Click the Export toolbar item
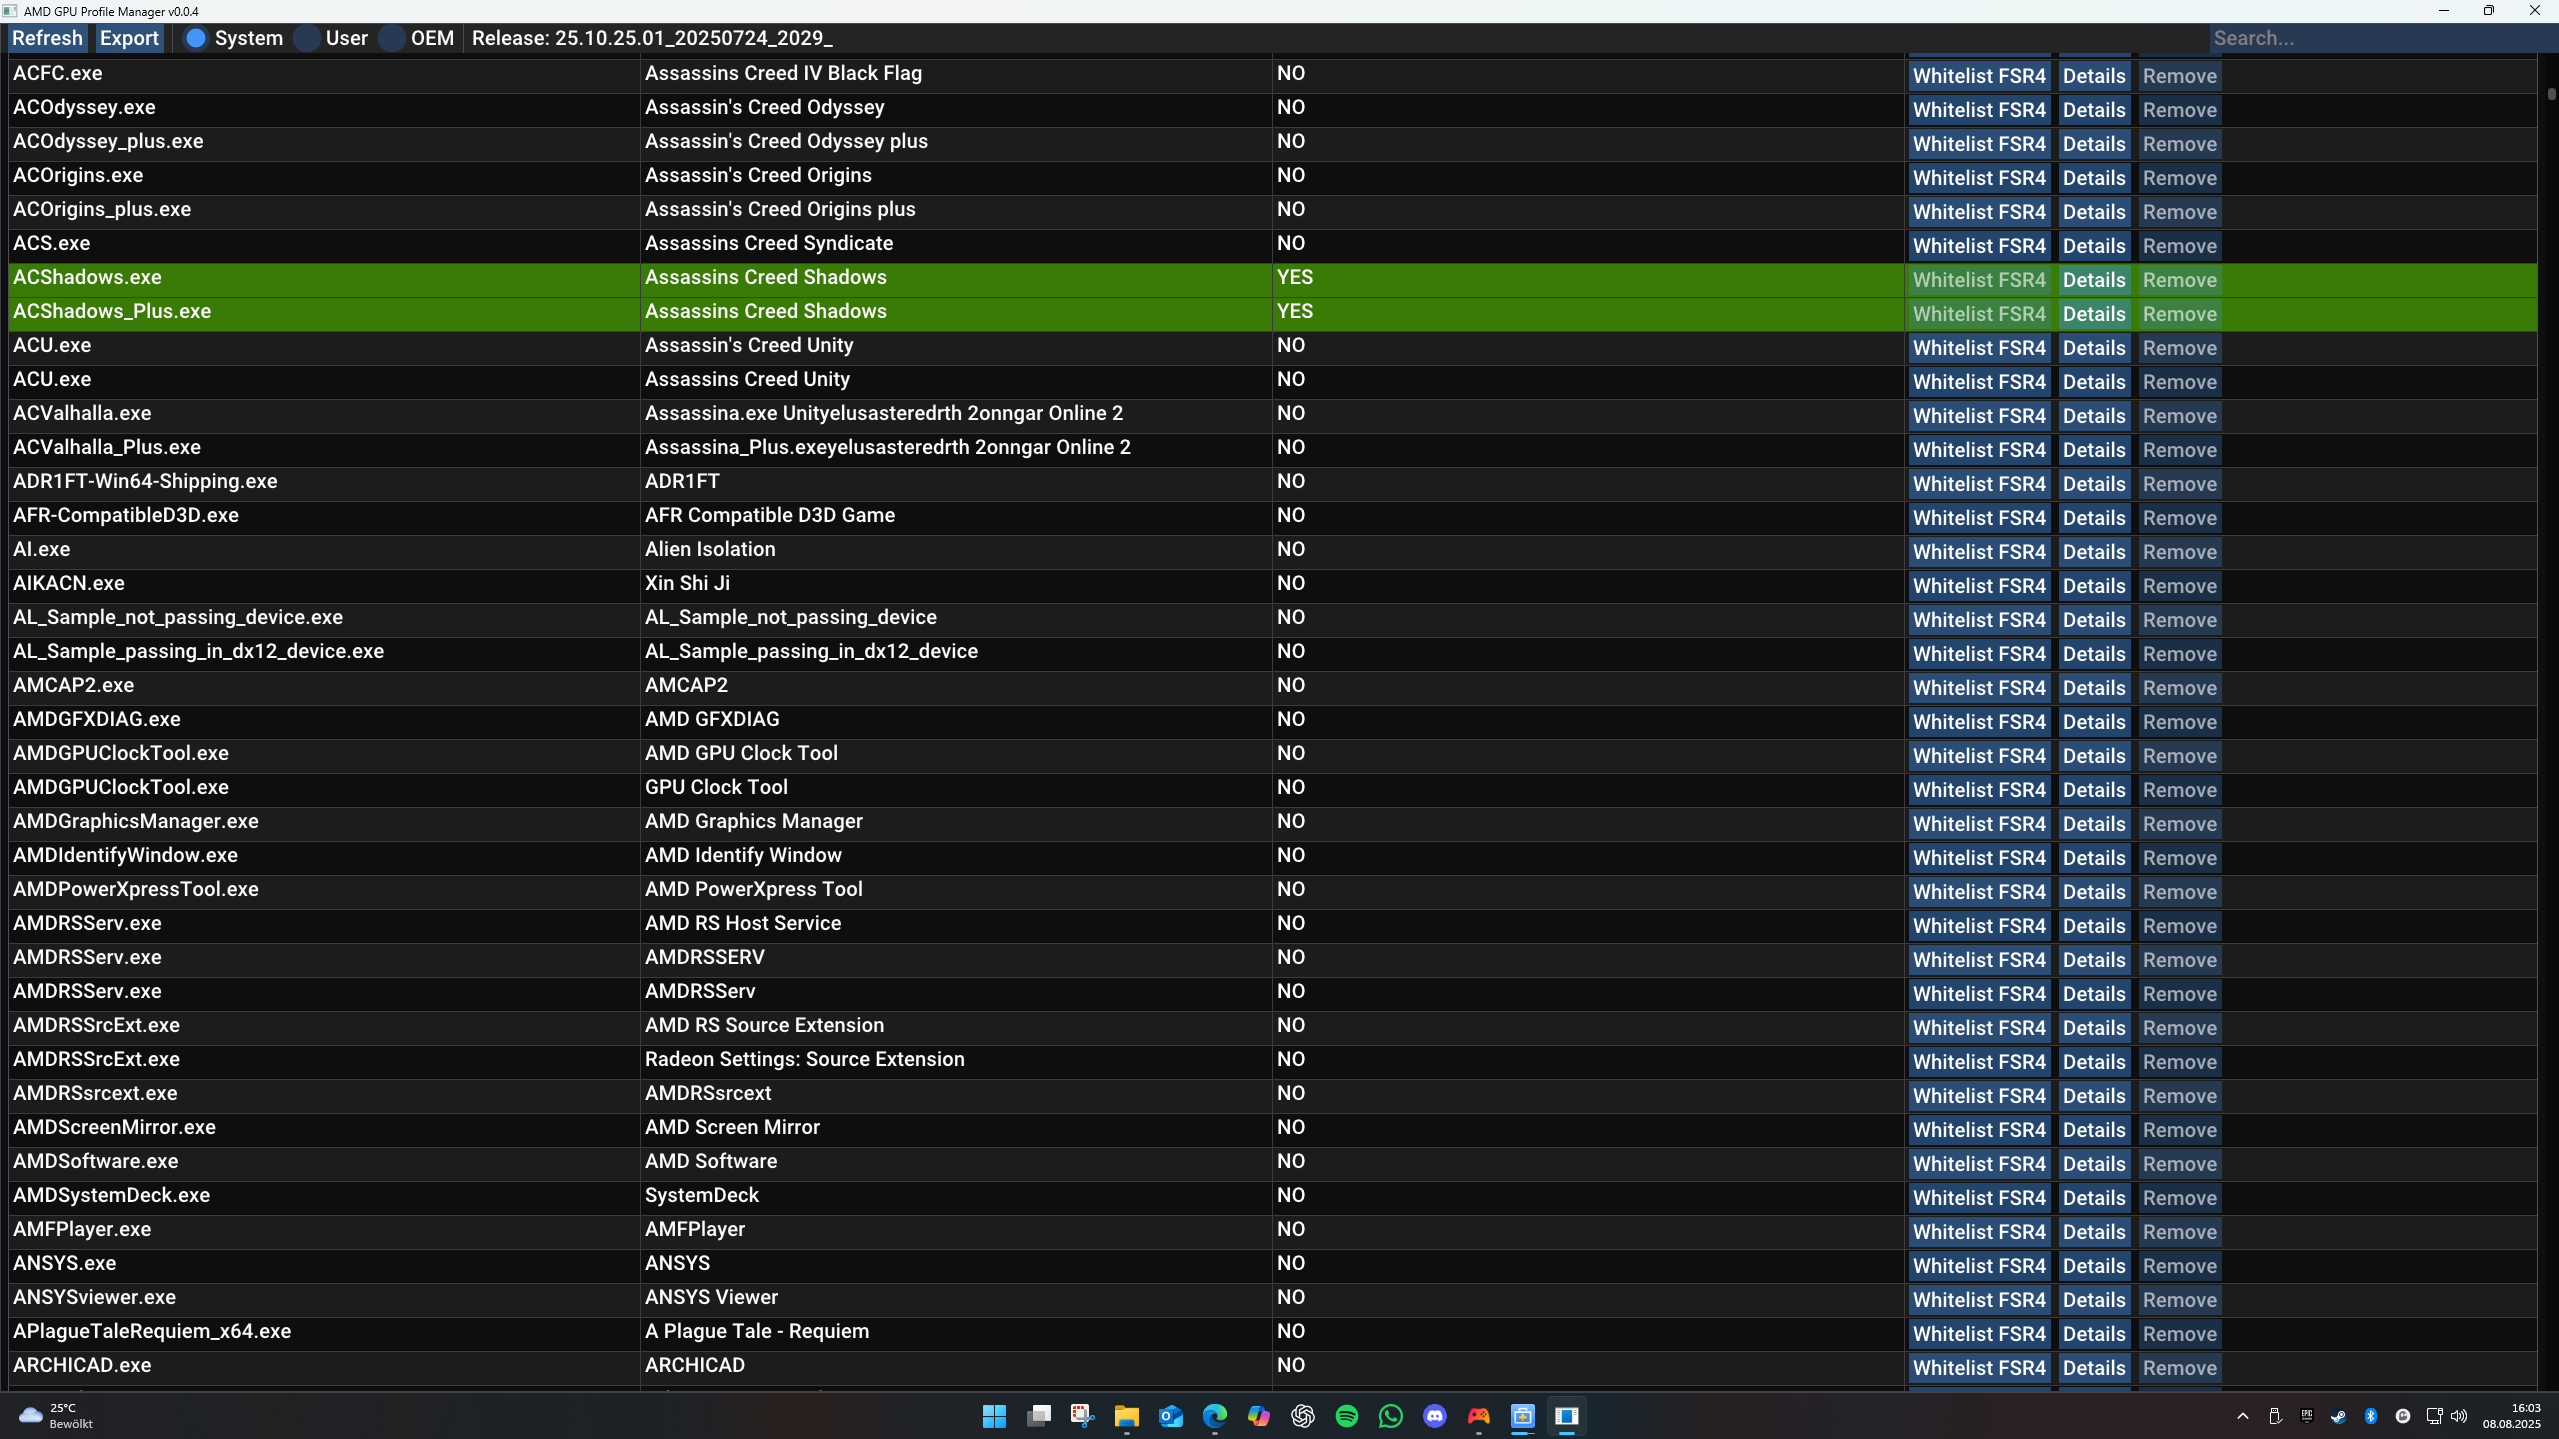Screen dimensions: 2559x1439 coord(129,38)
